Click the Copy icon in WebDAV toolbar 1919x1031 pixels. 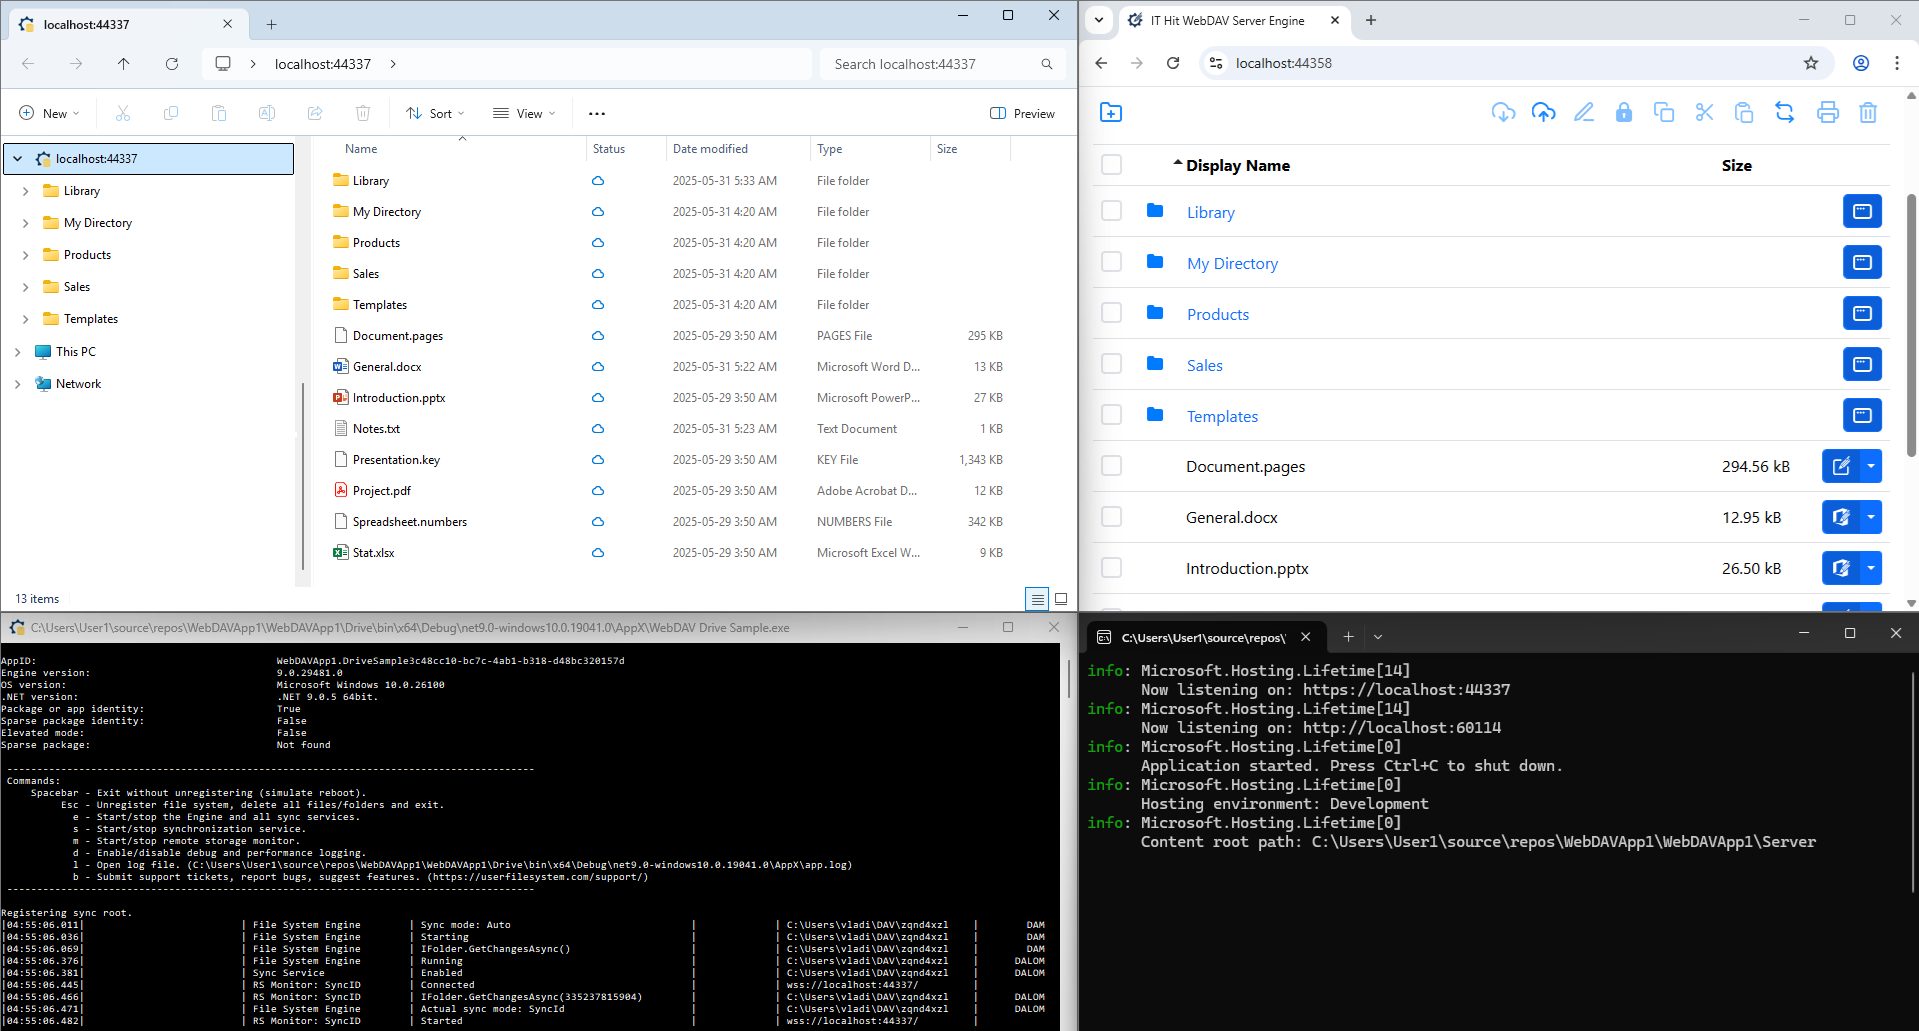1664,112
